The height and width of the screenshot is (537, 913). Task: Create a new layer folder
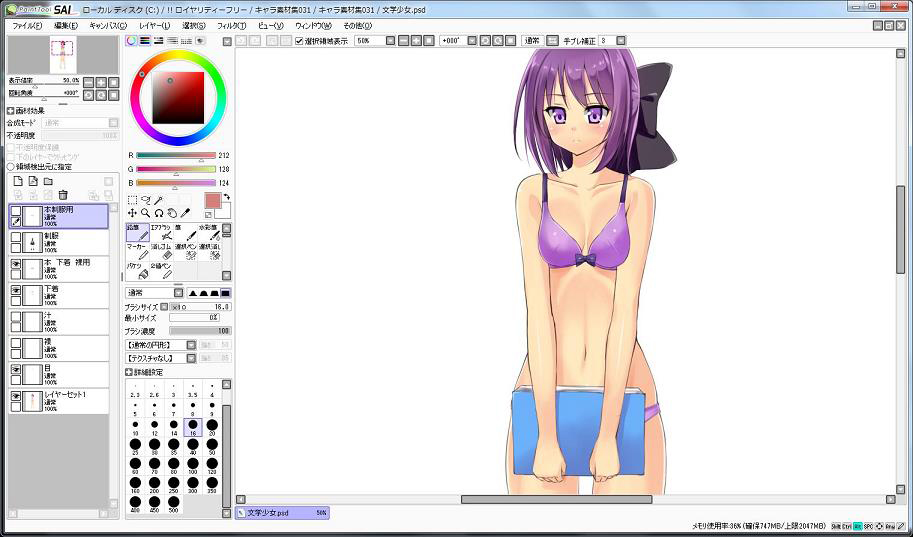click(47, 181)
